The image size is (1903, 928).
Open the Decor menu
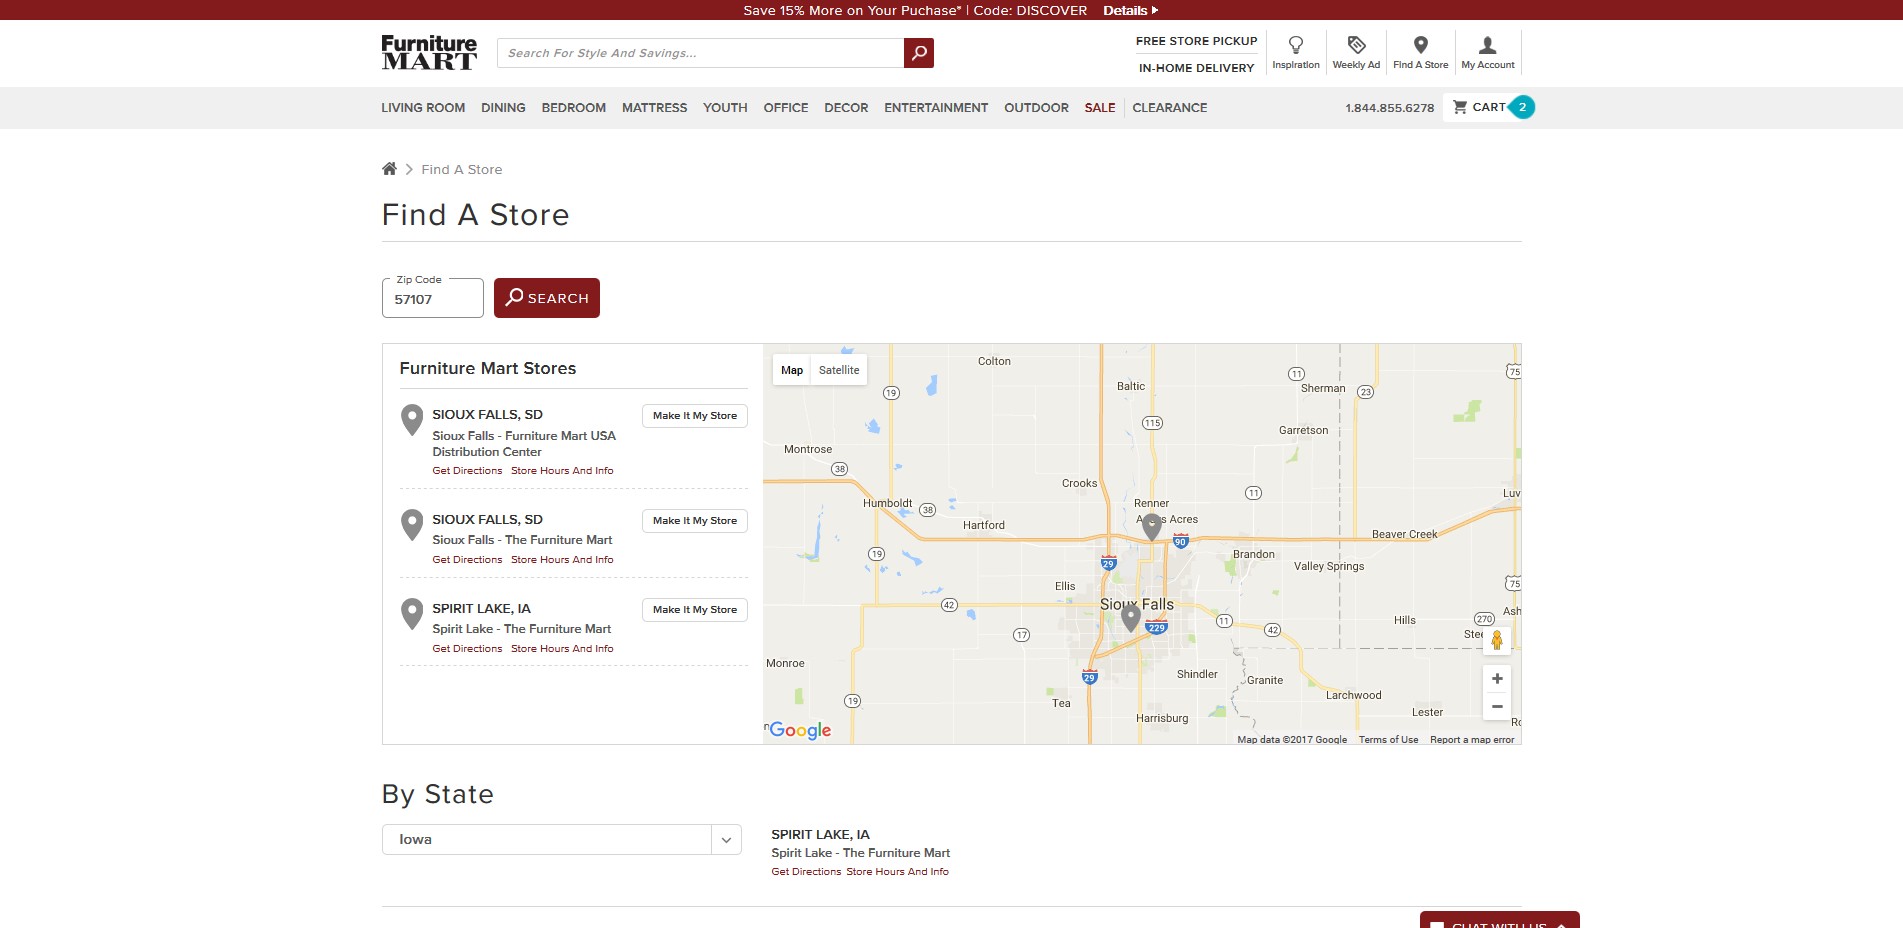(846, 108)
